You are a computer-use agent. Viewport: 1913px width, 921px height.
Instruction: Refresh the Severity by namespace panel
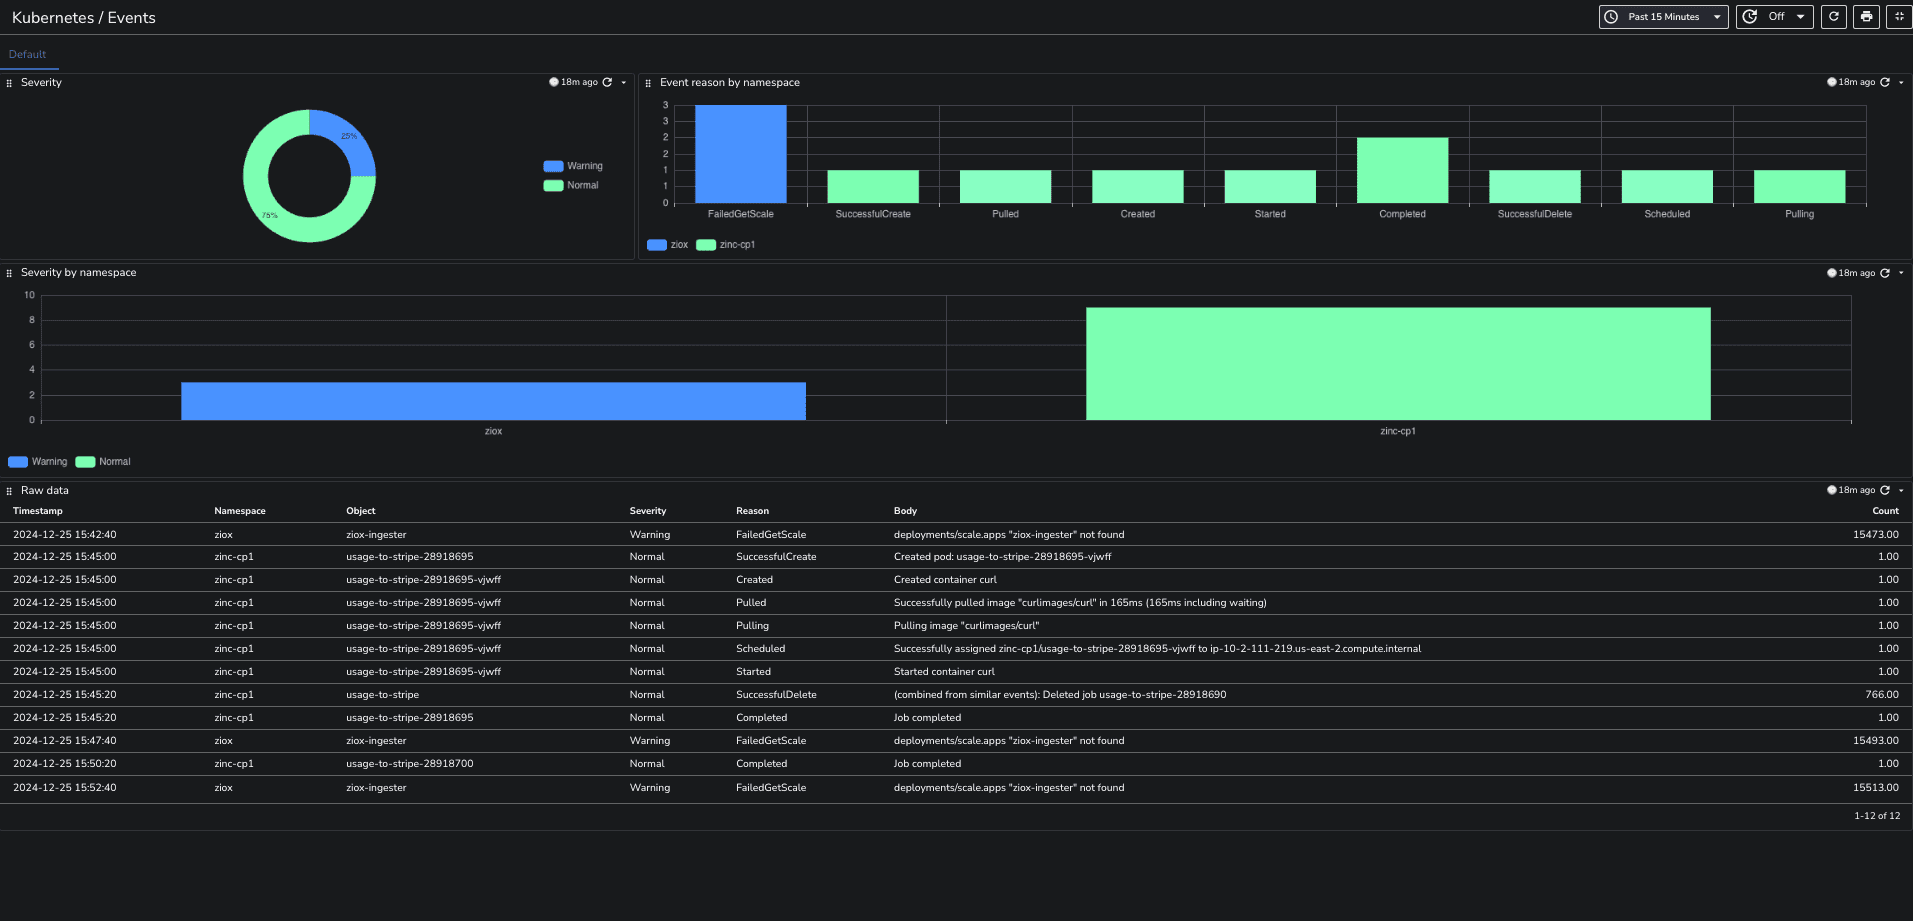[1885, 273]
